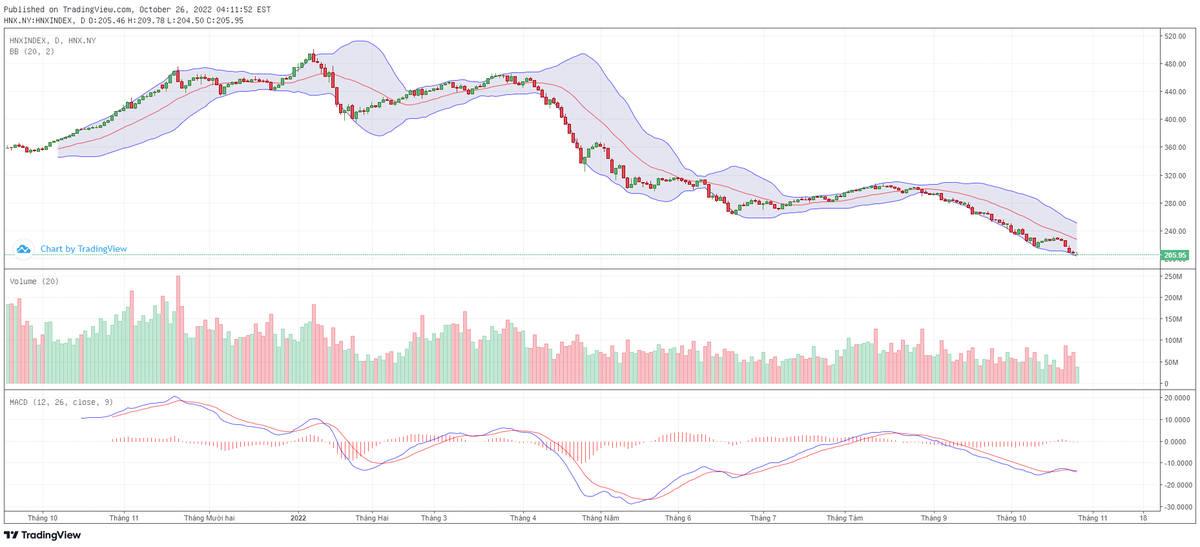The width and height of the screenshot is (1200, 547).
Task: Select 'Tháng Năm' on the time axis
Action: (x=601, y=518)
